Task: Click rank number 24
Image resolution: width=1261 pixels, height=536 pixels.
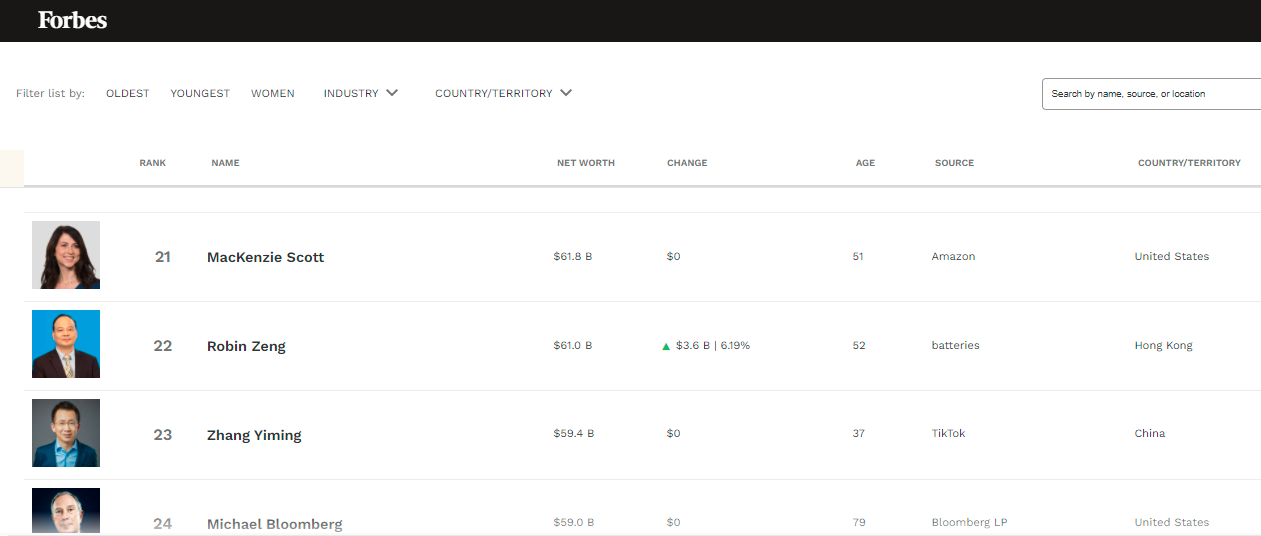Action: click(x=163, y=524)
